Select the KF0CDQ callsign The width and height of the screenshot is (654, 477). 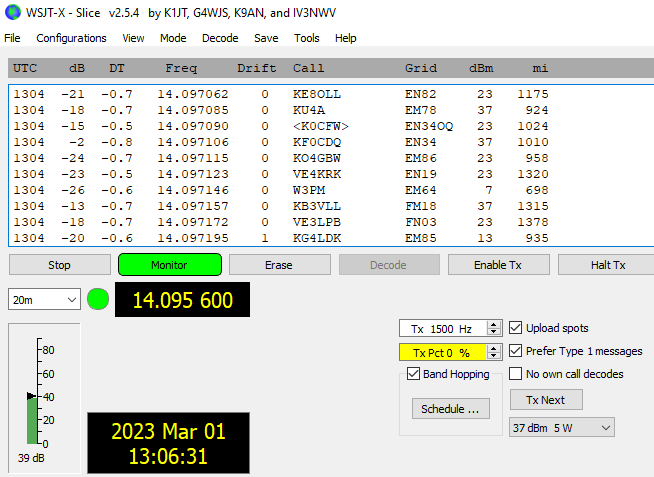pyautogui.click(x=317, y=142)
